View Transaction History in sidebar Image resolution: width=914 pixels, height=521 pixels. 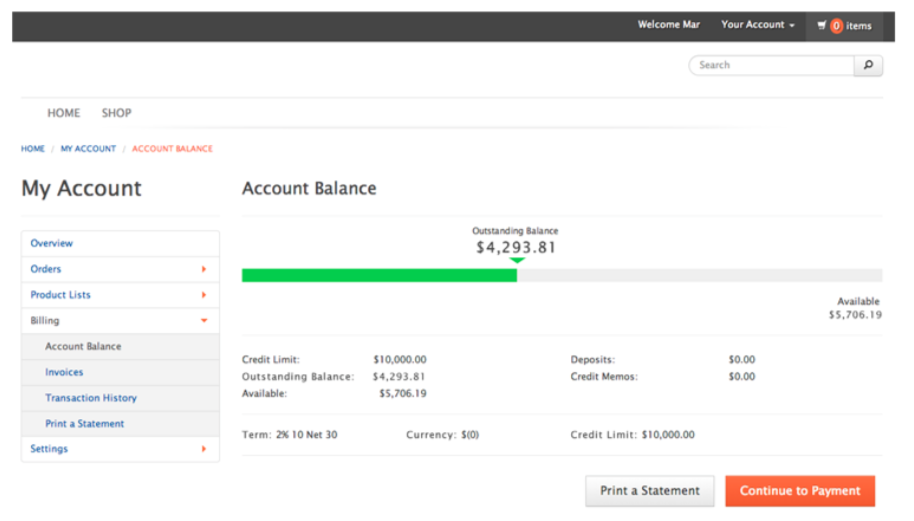pyautogui.click(x=91, y=398)
